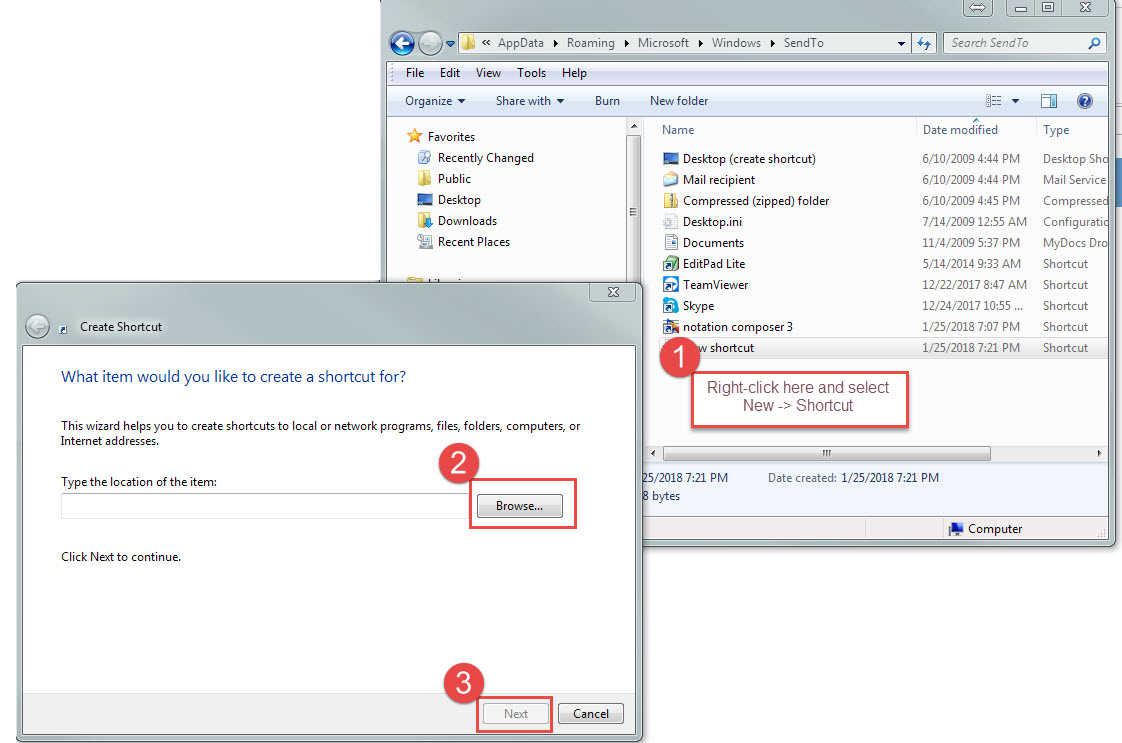Expand the address bar history dropdown
This screenshot has height=743, width=1122.
click(901, 43)
